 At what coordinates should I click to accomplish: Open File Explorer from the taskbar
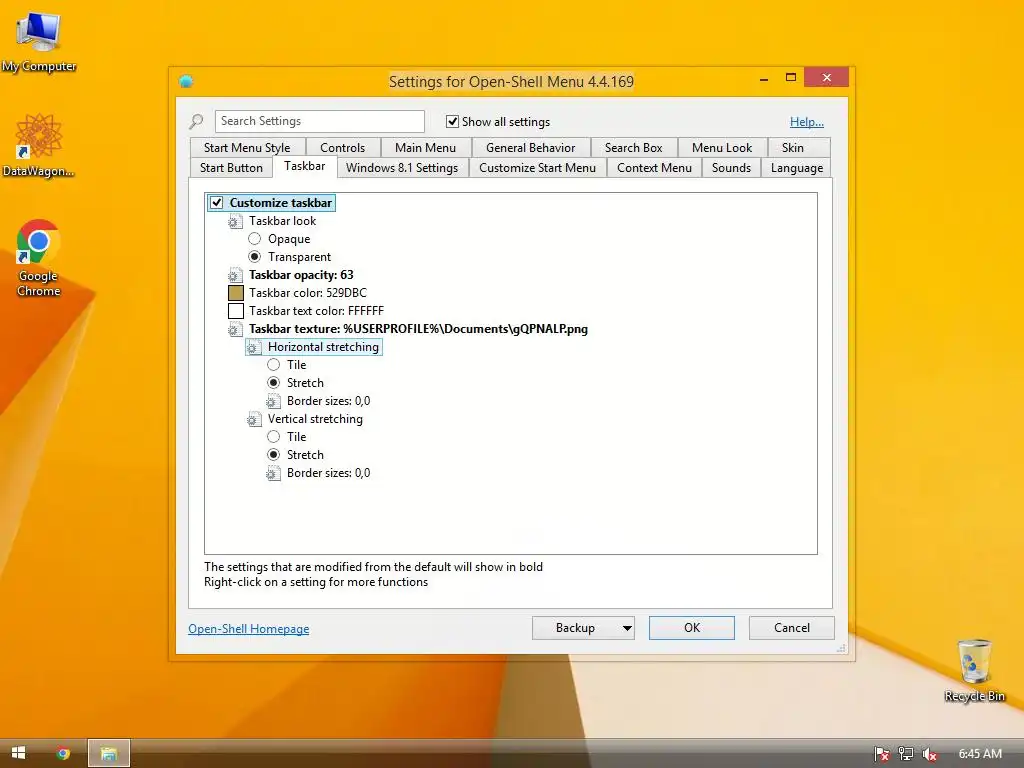pos(108,753)
